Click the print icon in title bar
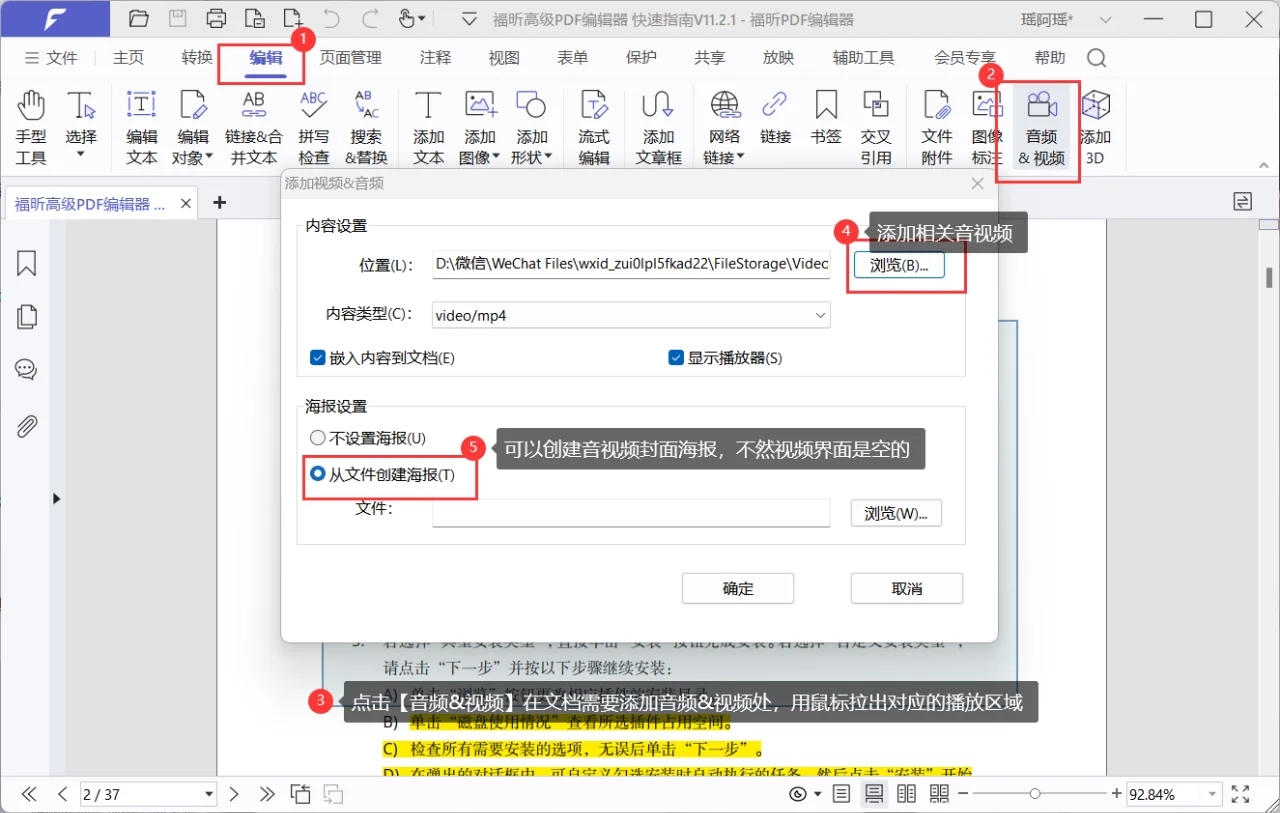 point(216,19)
